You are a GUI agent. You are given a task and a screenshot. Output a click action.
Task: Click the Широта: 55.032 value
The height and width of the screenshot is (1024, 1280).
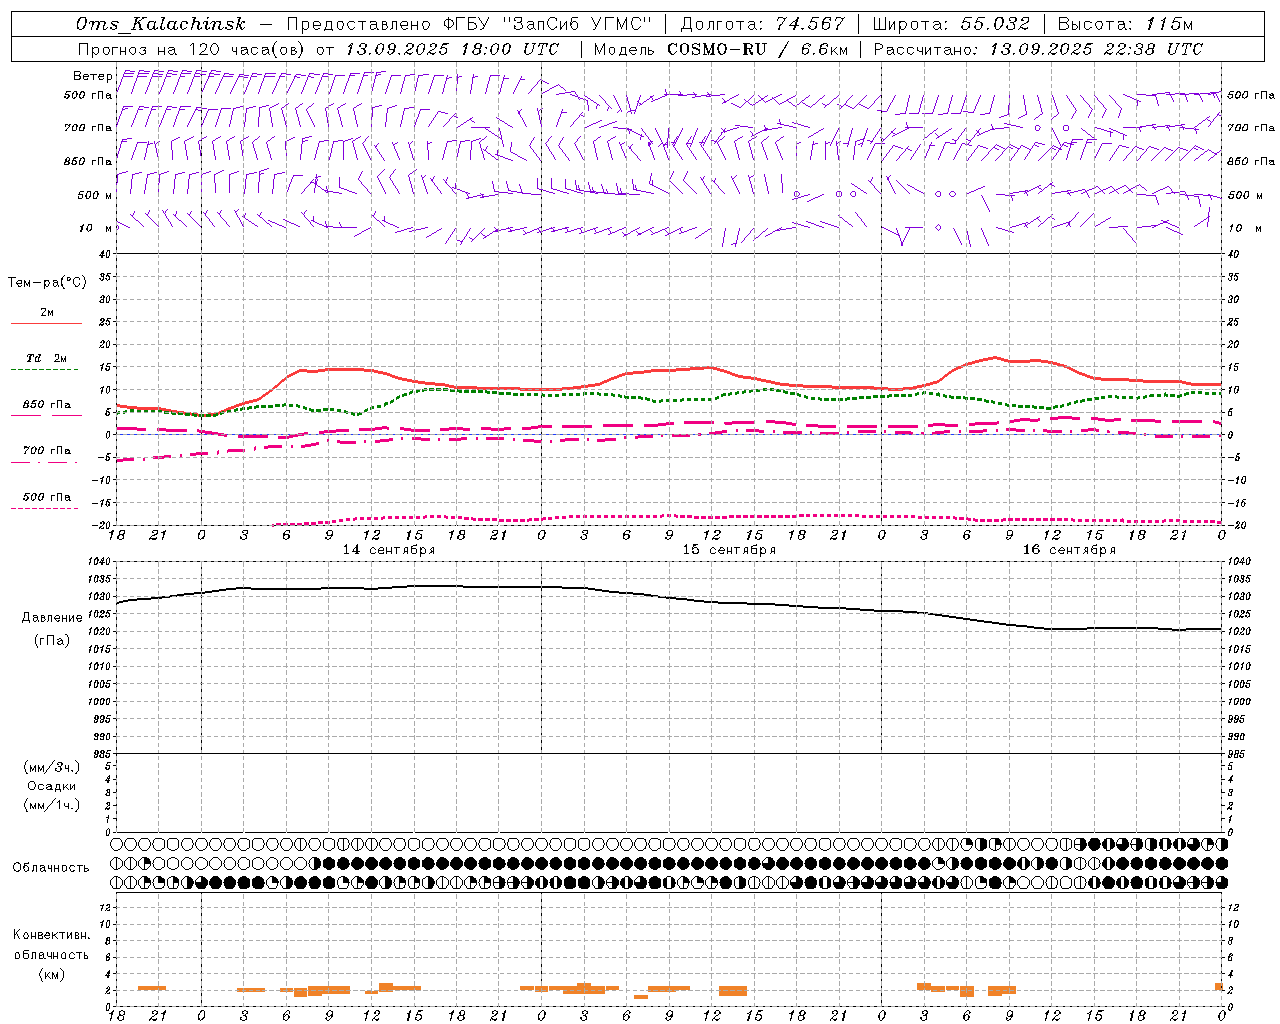click(951, 24)
